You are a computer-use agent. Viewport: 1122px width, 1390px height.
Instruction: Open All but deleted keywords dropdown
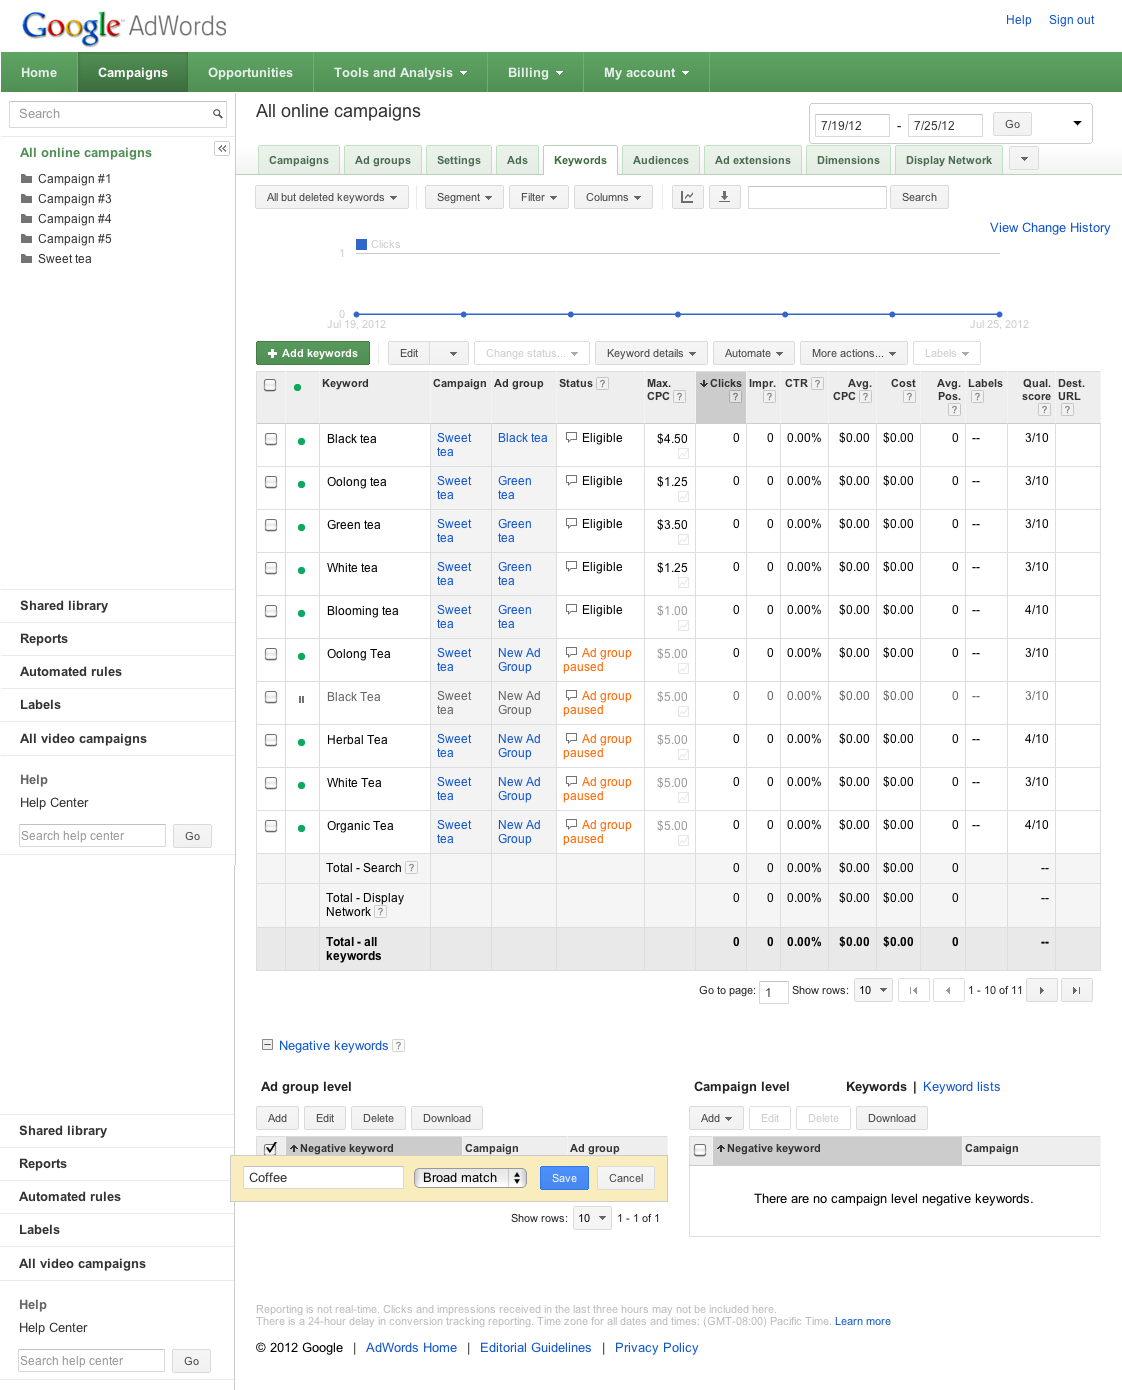(x=332, y=197)
